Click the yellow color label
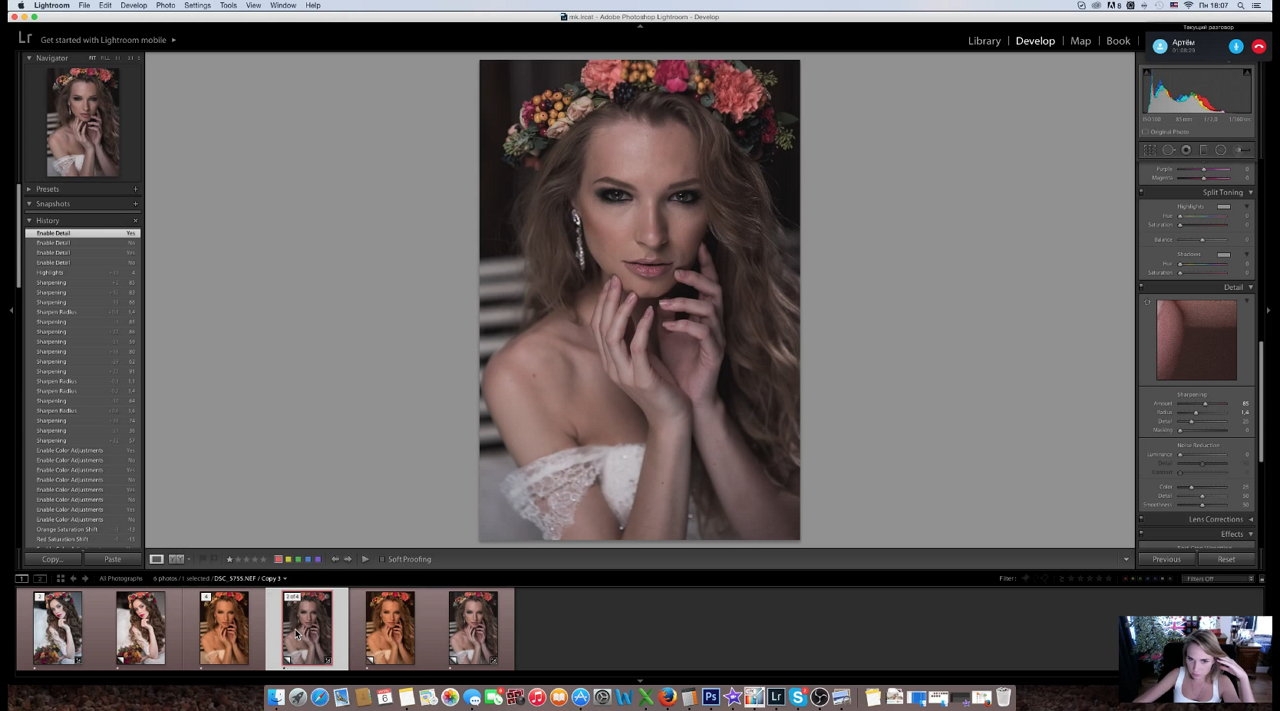 pyautogui.click(x=288, y=559)
